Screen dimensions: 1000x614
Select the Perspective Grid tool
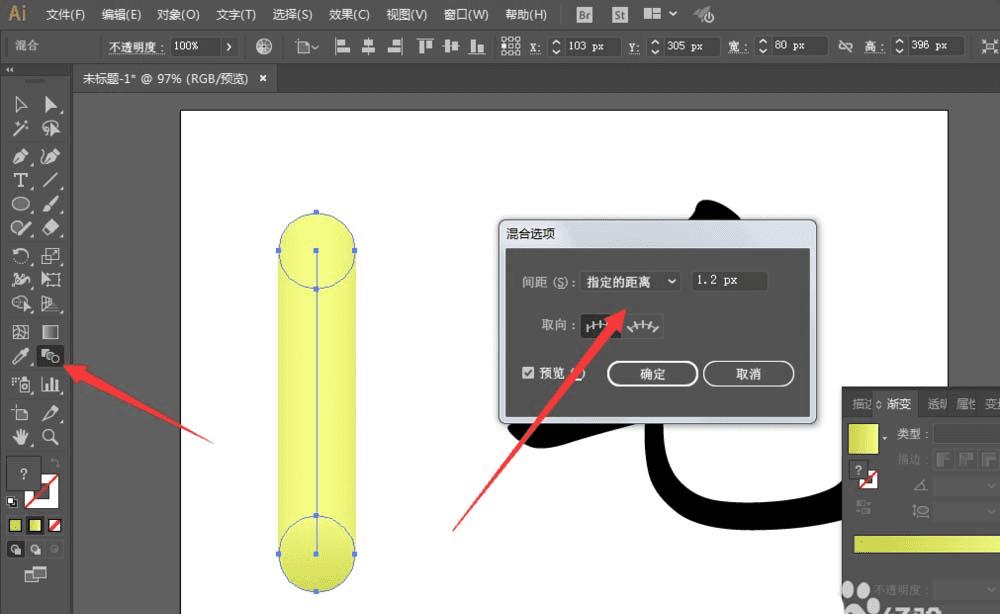pyautogui.click(x=50, y=303)
